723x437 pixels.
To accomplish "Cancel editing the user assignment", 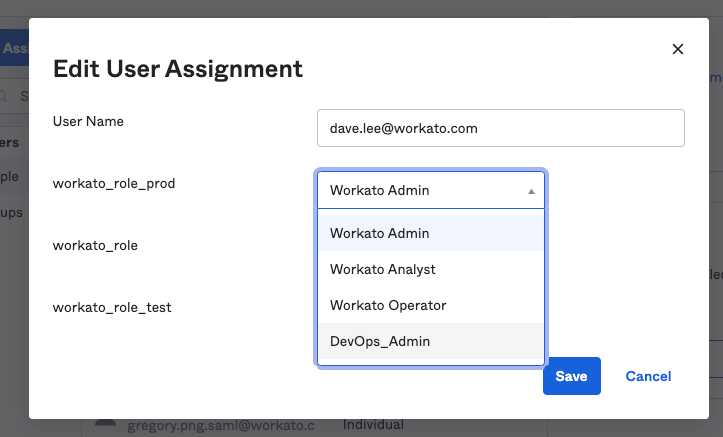I will click(x=648, y=376).
